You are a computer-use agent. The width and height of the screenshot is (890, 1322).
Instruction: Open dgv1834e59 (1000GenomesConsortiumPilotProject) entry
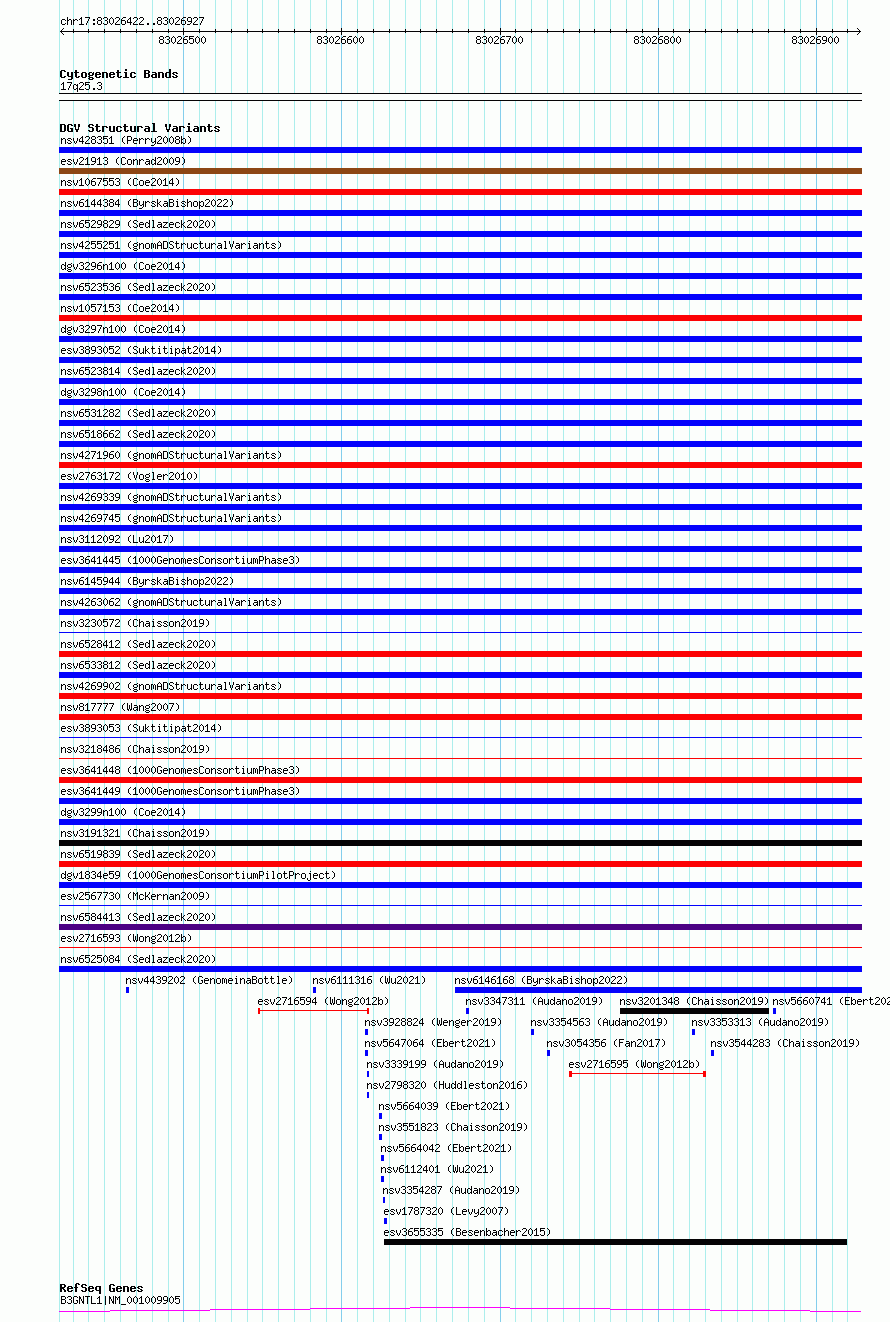click(x=198, y=875)
